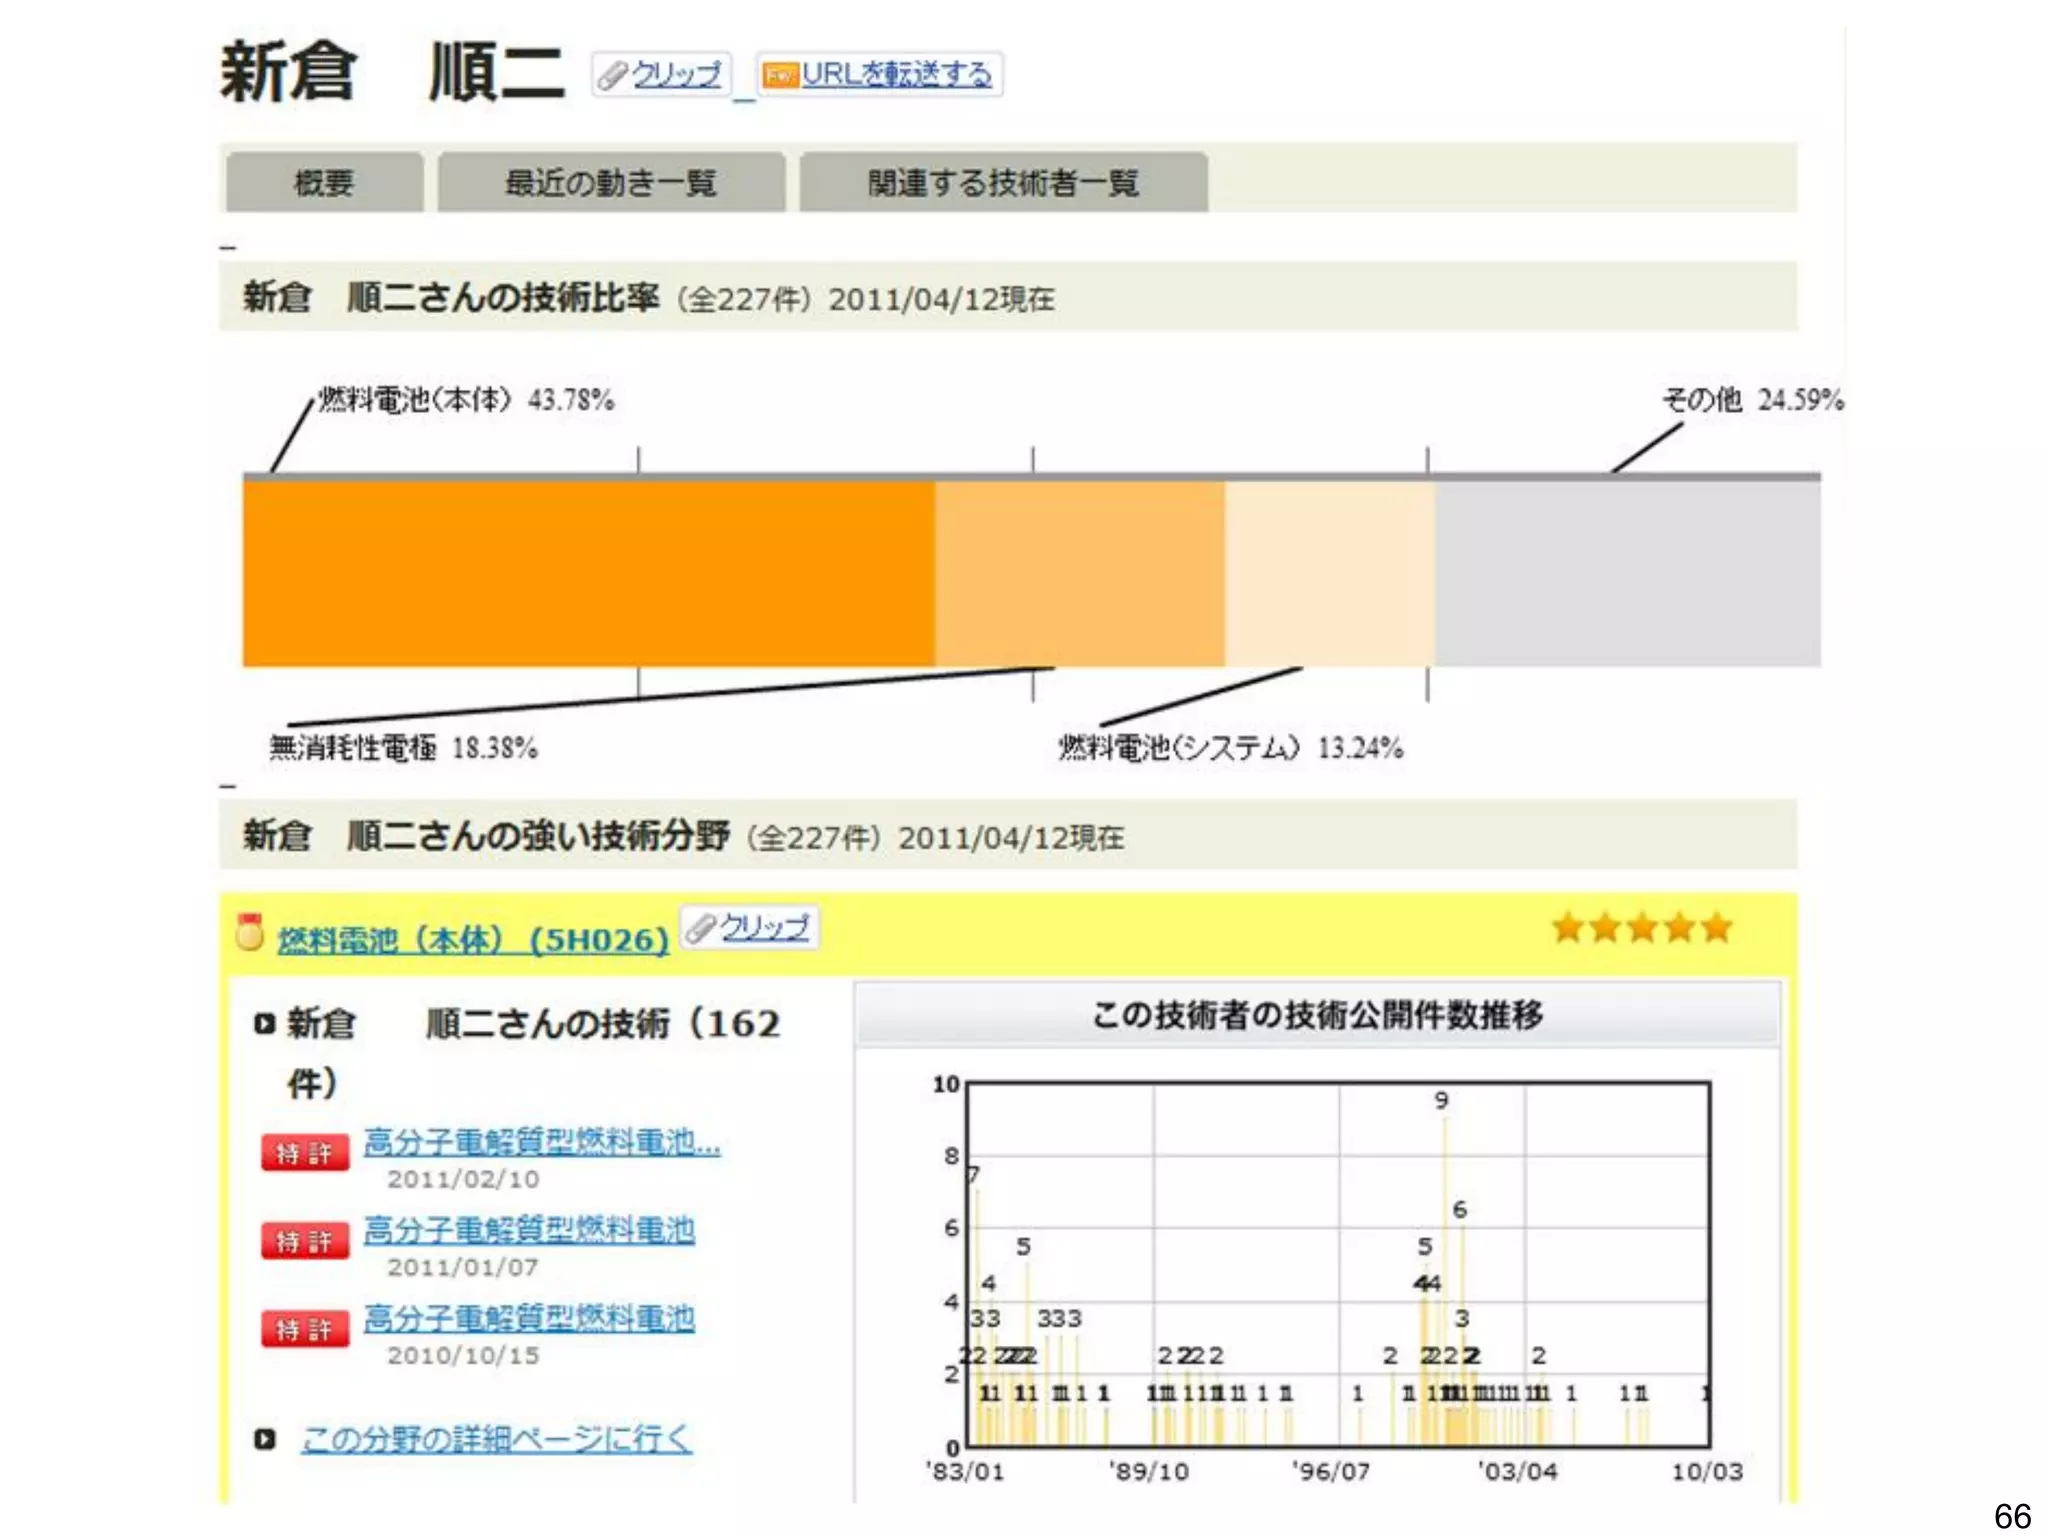
Task: Click the dark orange 燃料電池(本体) bar segment
Action: coord(588,574)
